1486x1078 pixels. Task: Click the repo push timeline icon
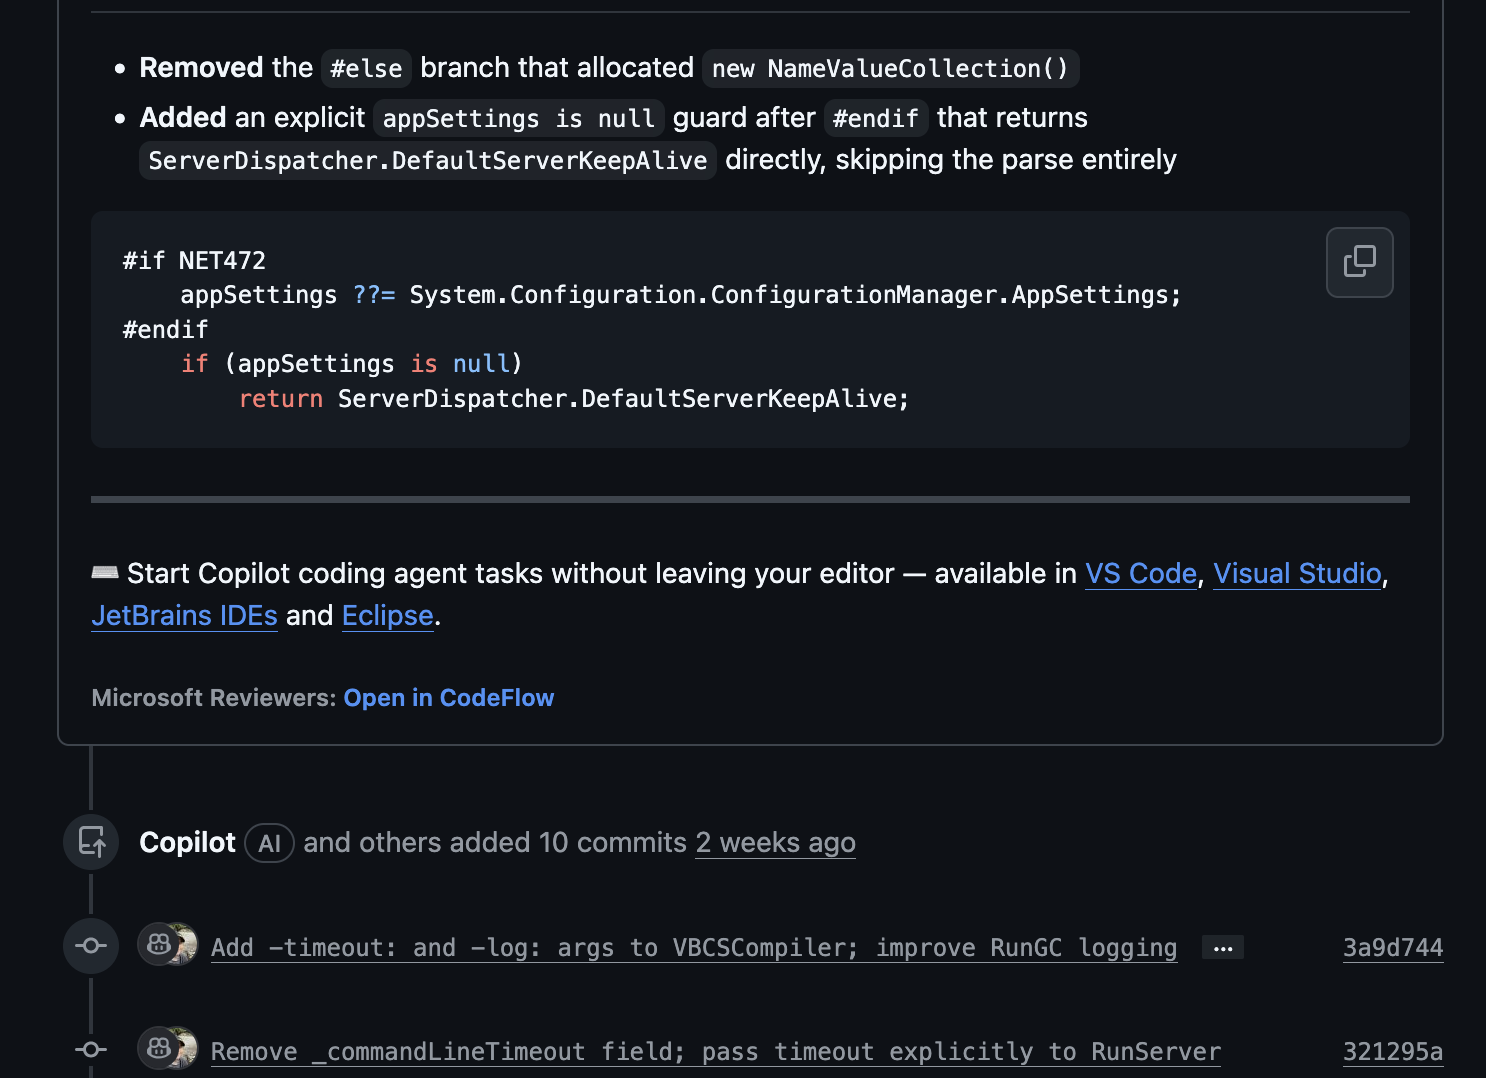pyautogui.click(x=91, y=842)
